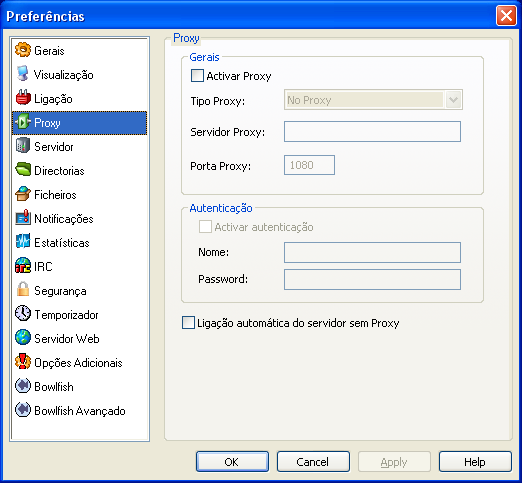Screen dimensions: 522x483
Task: Select the Estatísticas graph icon
Action: click(x=23, y=242)
